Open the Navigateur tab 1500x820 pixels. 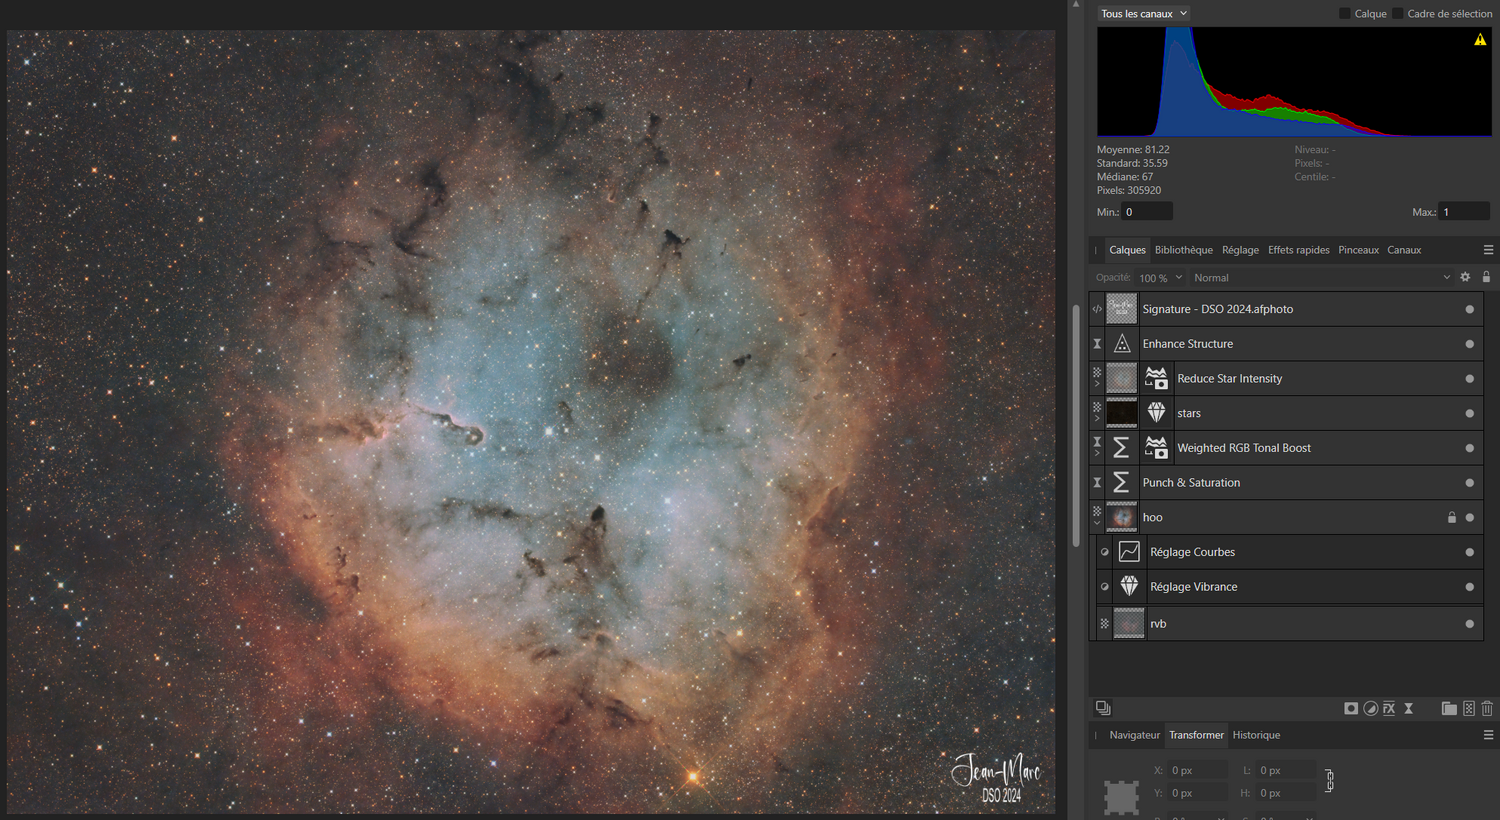tap(1134, 735)
